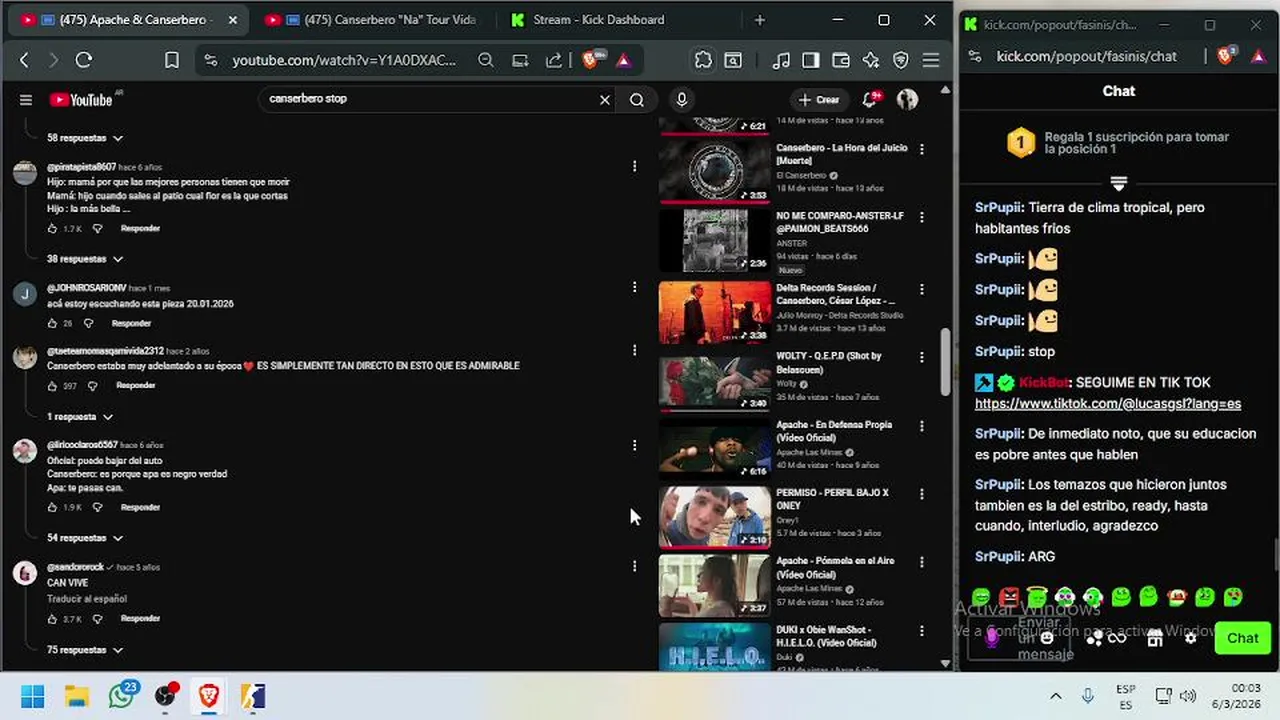The image size is (1280, 720).
Task: Open the emoji picker in Kick chat
Action: click(1047, 638)
